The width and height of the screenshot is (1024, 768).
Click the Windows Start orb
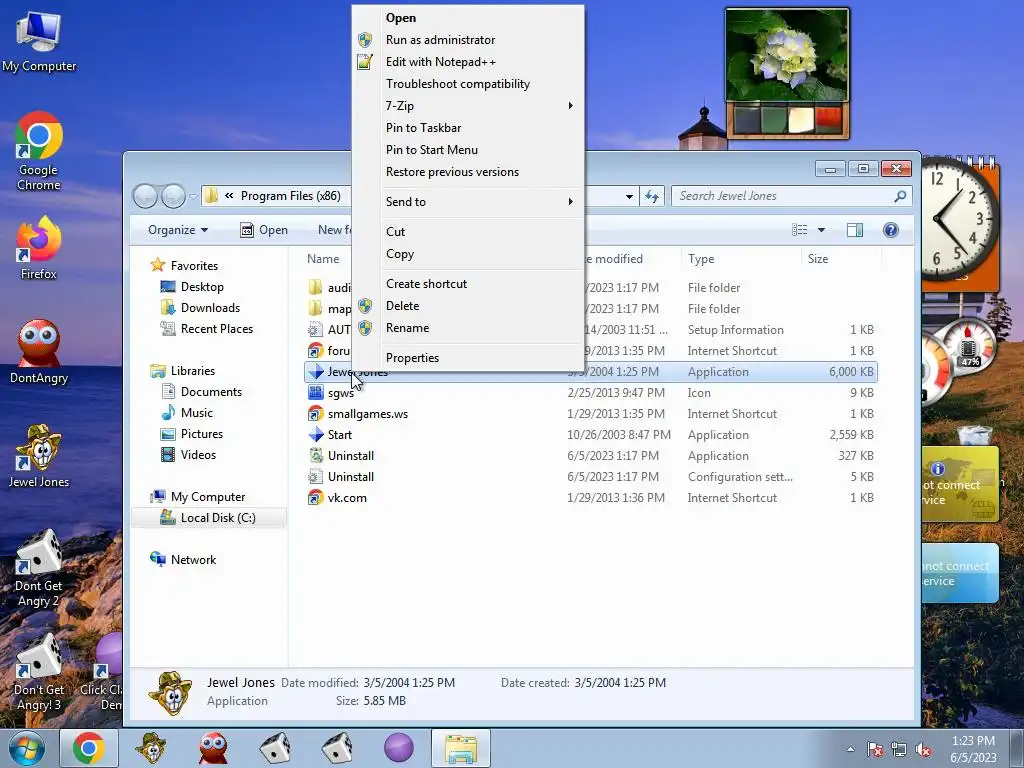point(27,748)
